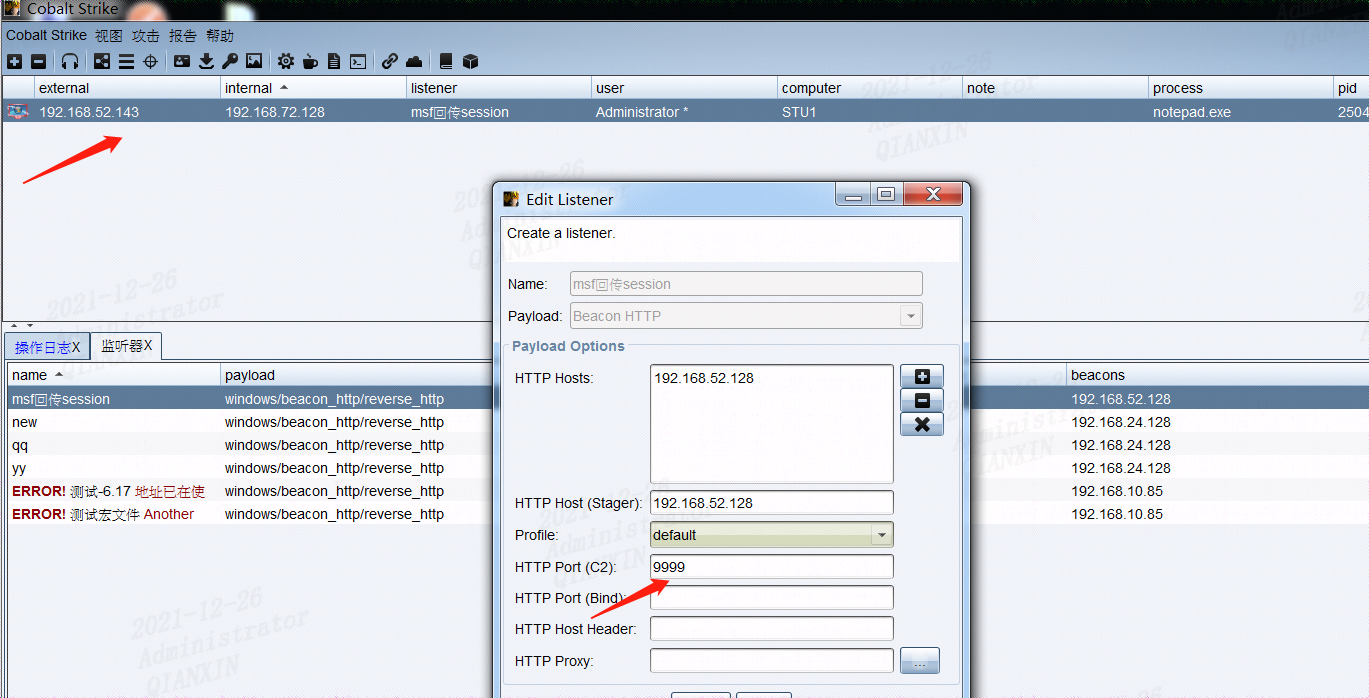Select the ERROR! 测试宏文件 listener row
The height and width of the screenshot is (698, 1369).
[x=250, y=514]
